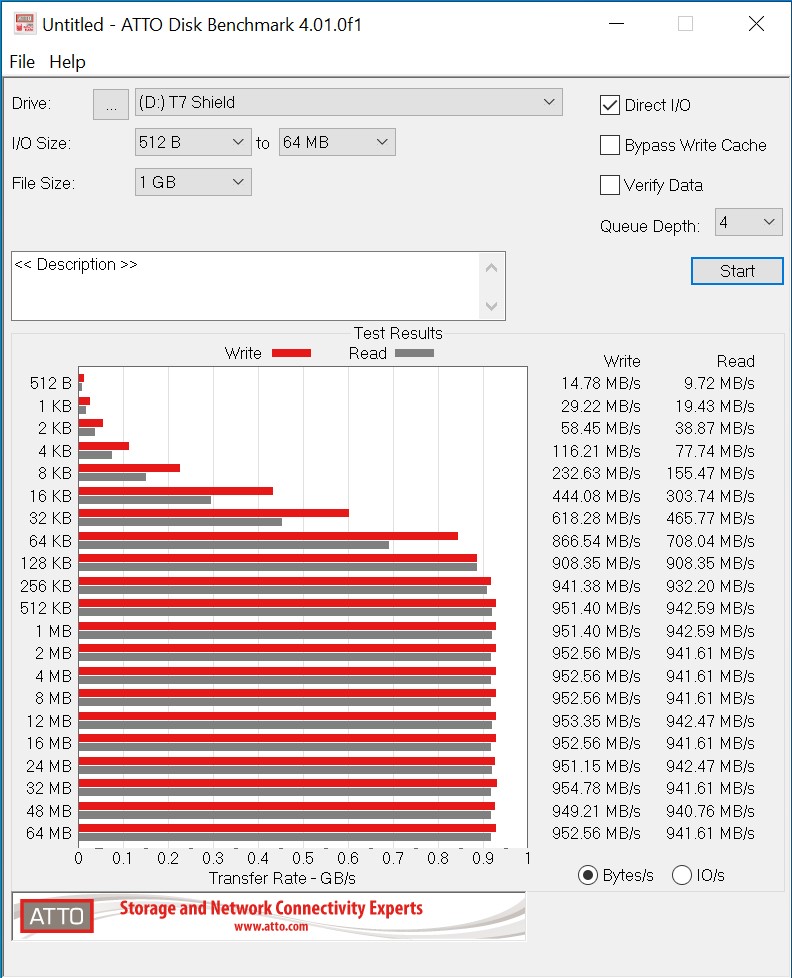Expand the Drive dropdown showing T7 Shield
This screenshot has width=792, height=978.
[349, 102]
